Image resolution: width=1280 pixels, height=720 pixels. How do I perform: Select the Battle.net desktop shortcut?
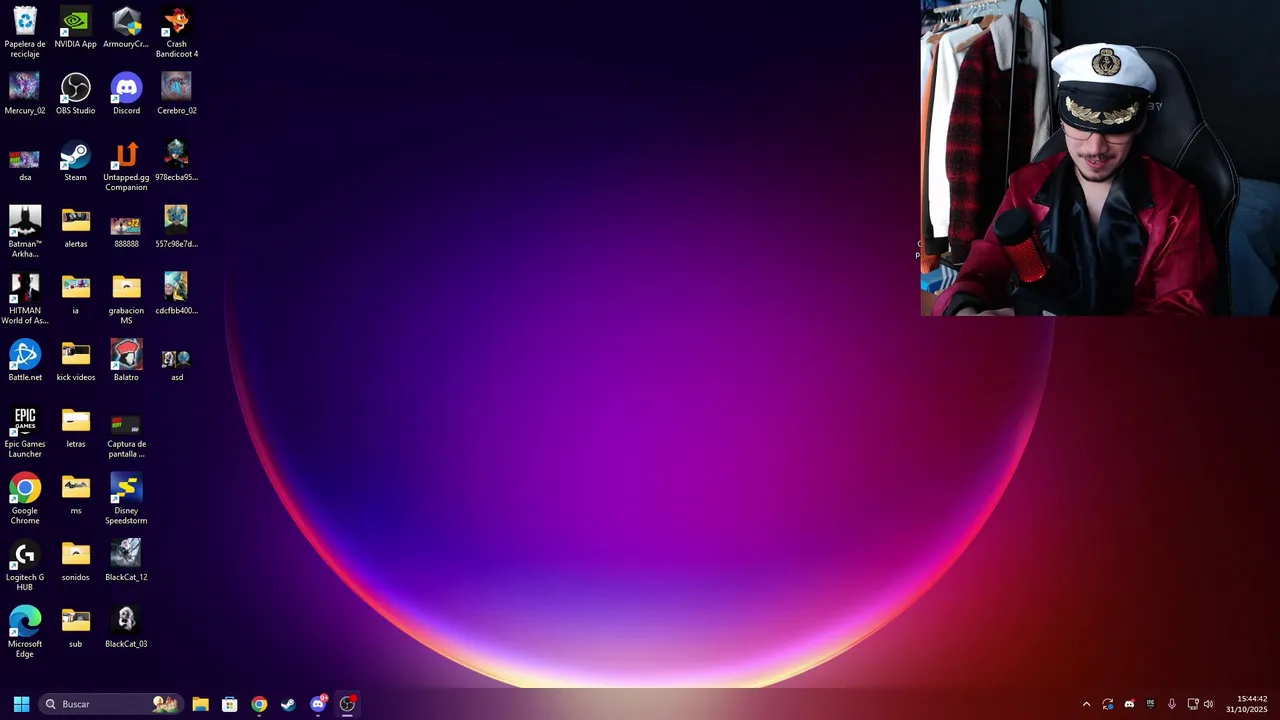[25, 361]
